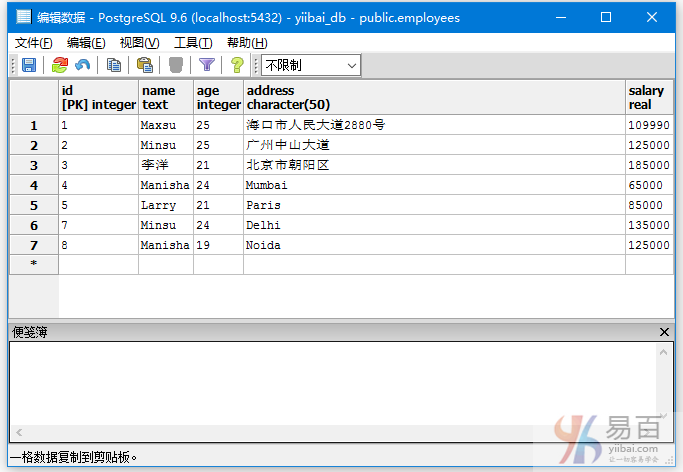Click the Copy icon in toolbar
Viewport: 683px width, 472px height.
(114, 65)
